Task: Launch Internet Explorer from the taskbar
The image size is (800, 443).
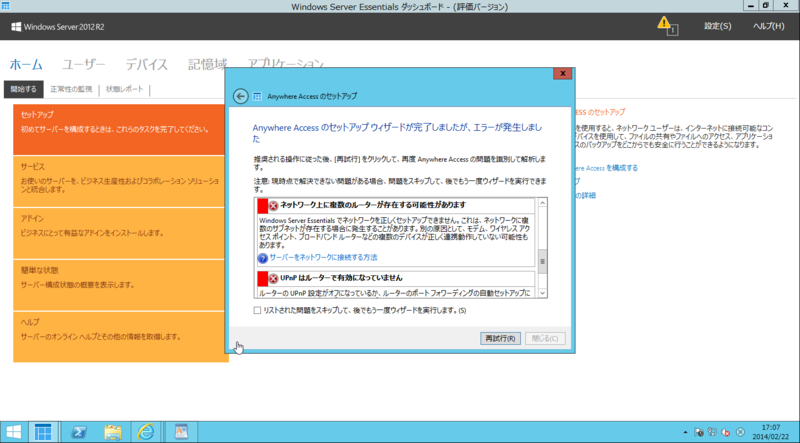Action: (146, 432)
